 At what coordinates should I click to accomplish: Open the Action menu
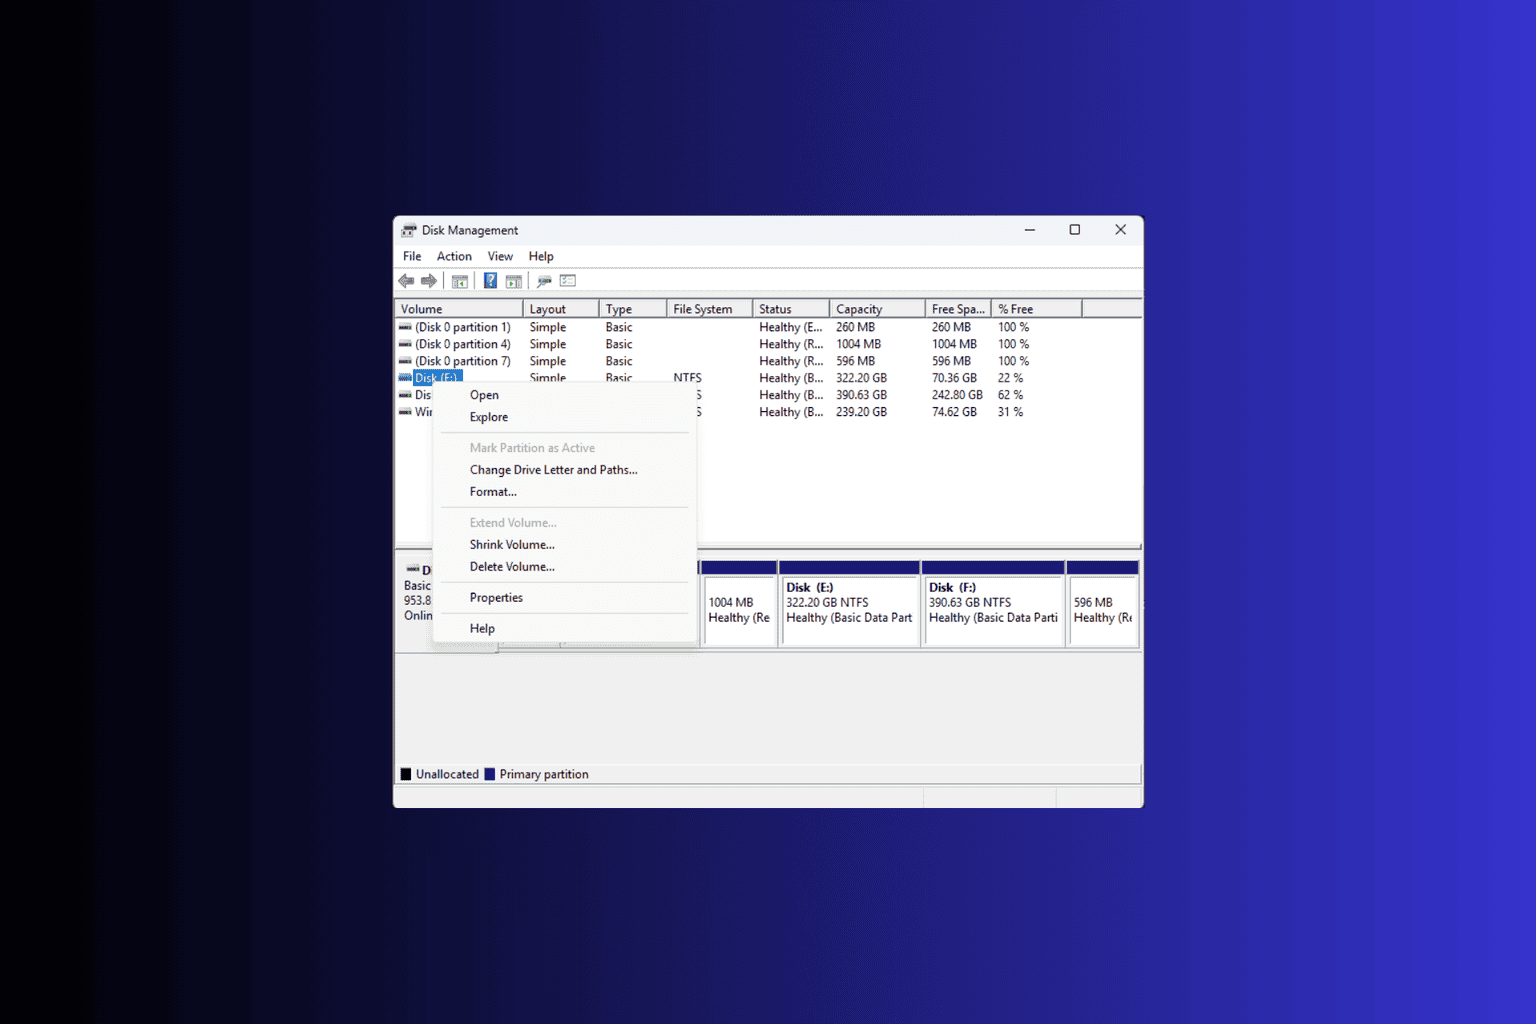coord(454,256)
